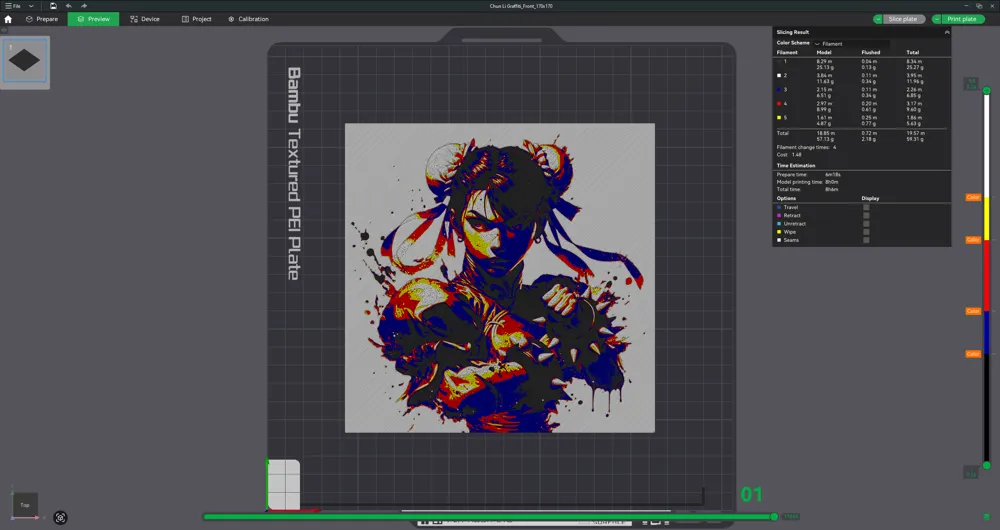The image size is (1000, 530).
Task: Click the Undo arrow icon
Action: click(x=68, y=6)
